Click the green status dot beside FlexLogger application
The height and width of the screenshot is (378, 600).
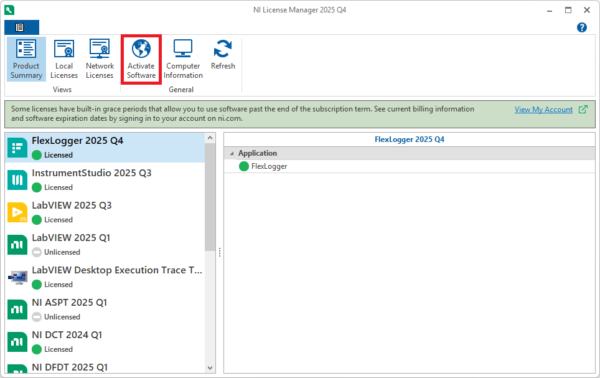tap(244, 166)
